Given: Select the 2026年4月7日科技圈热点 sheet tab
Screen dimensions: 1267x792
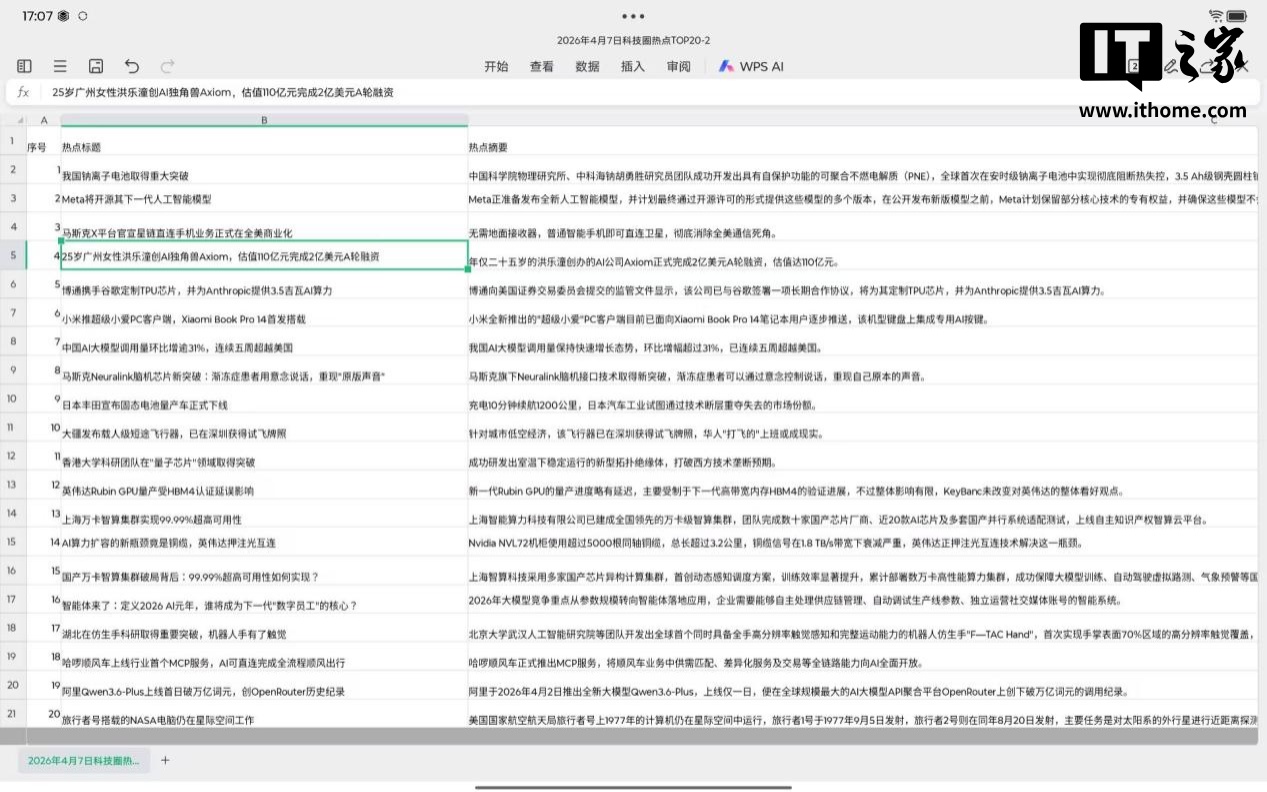Looking at the screenshot, I should 85,760.
